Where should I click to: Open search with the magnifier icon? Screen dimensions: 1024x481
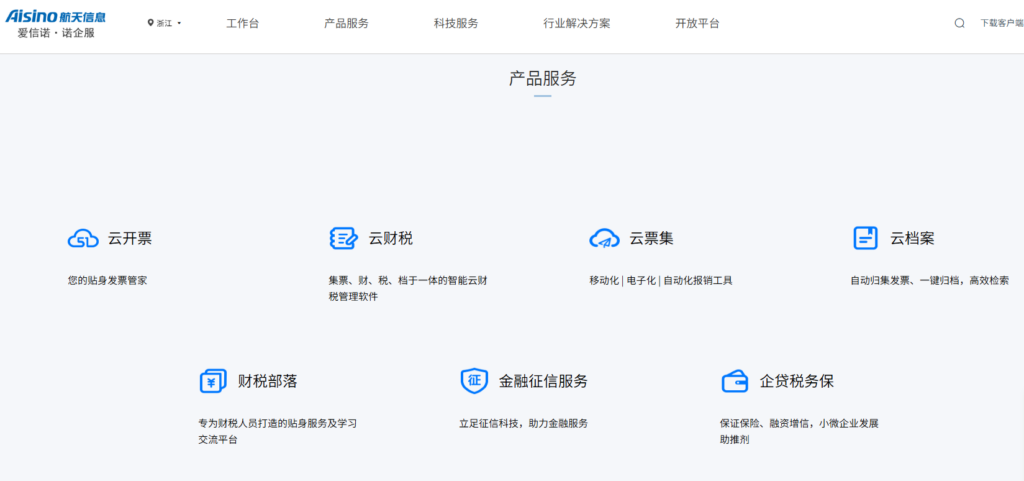pyautogui.click(x=959, y=23)
